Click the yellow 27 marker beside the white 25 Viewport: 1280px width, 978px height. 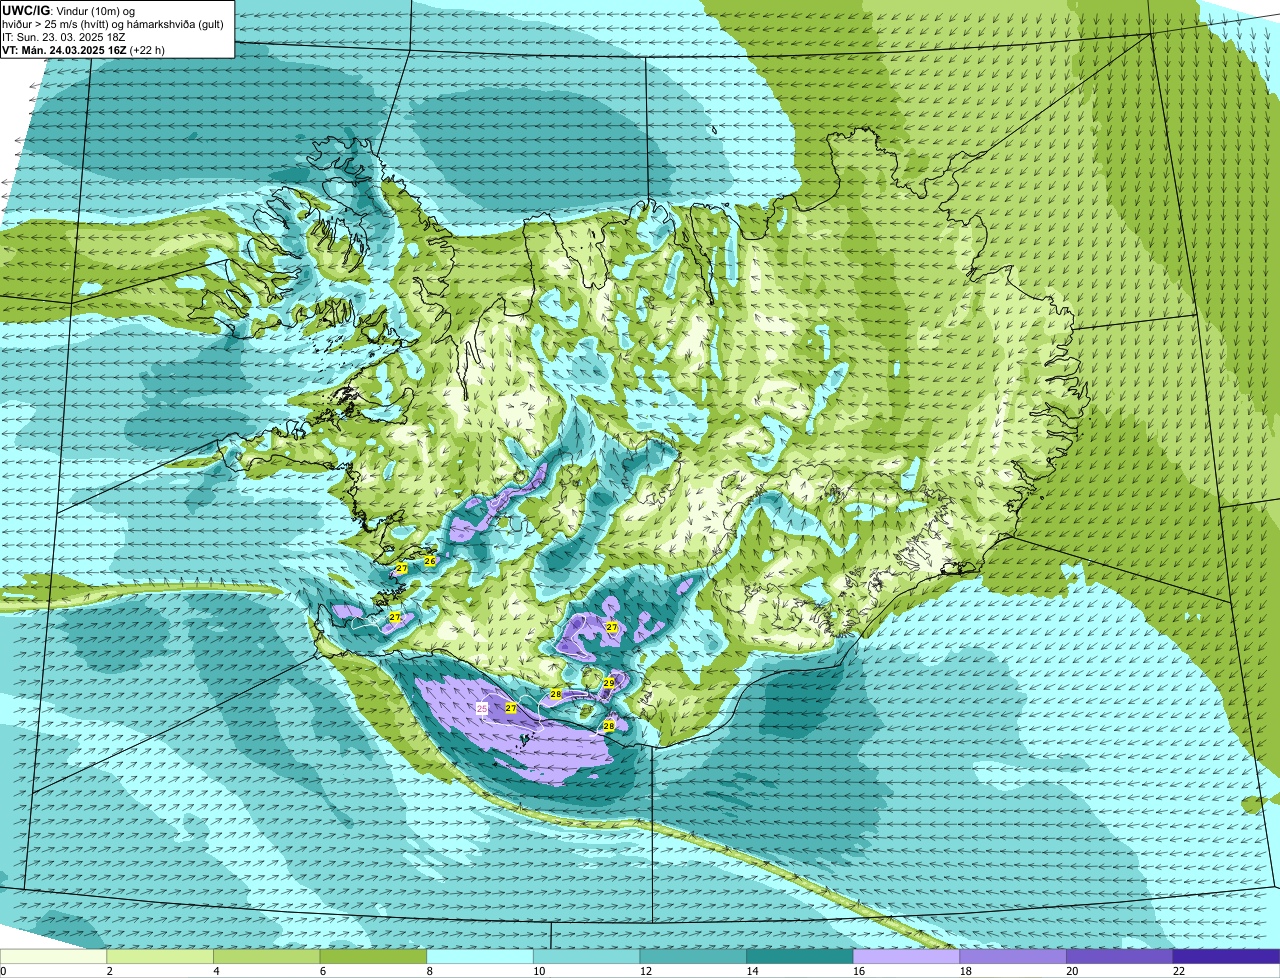(511, 708)
